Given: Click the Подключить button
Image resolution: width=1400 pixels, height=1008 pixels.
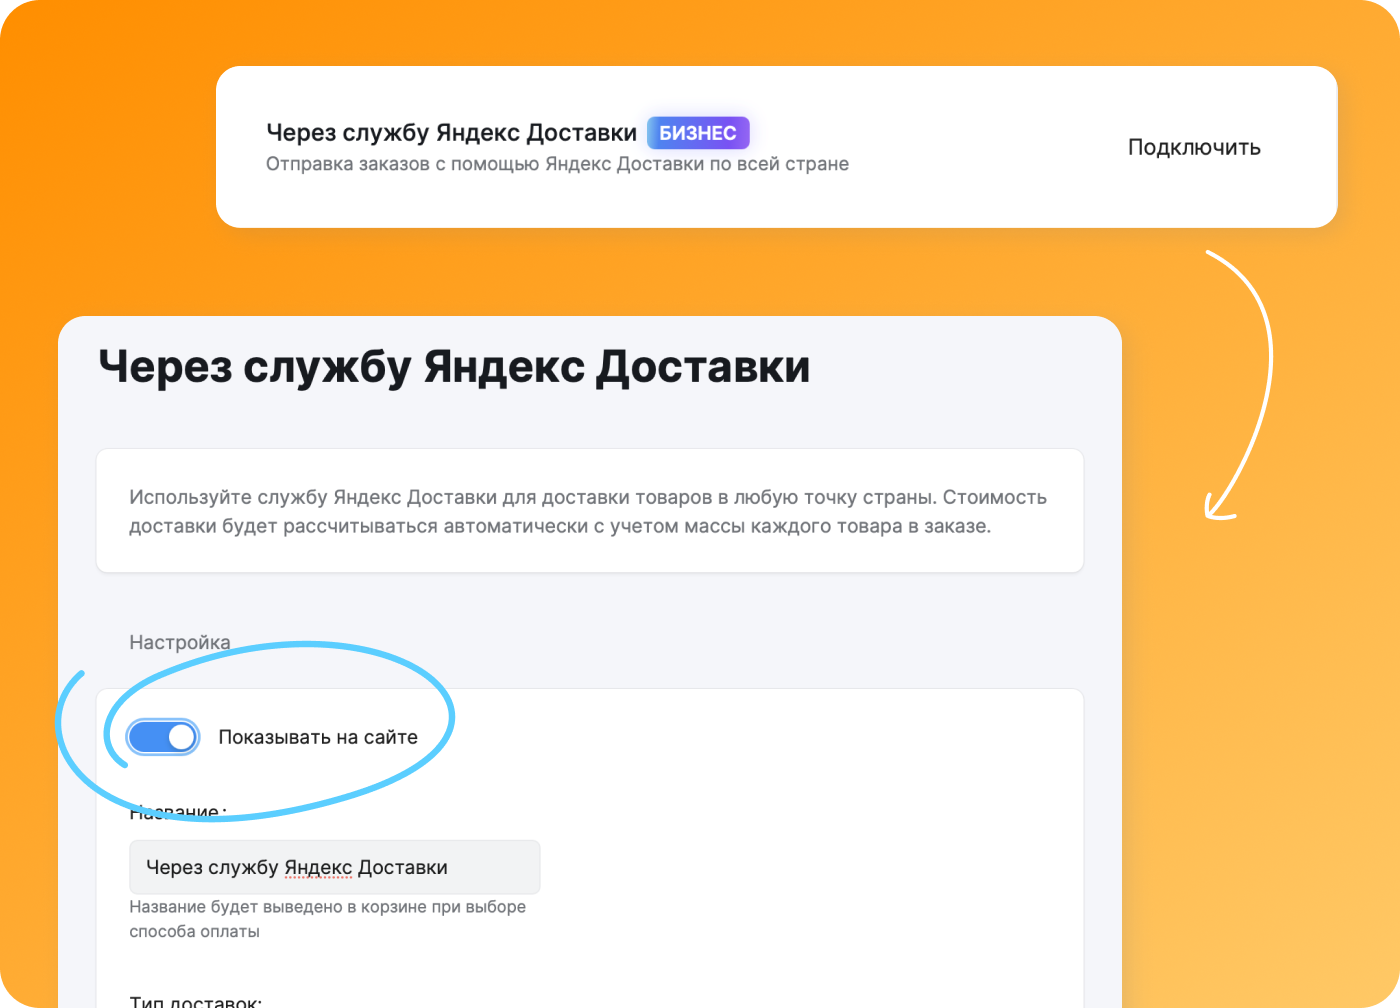Looking at the screenshot, I should [1193, 147].
